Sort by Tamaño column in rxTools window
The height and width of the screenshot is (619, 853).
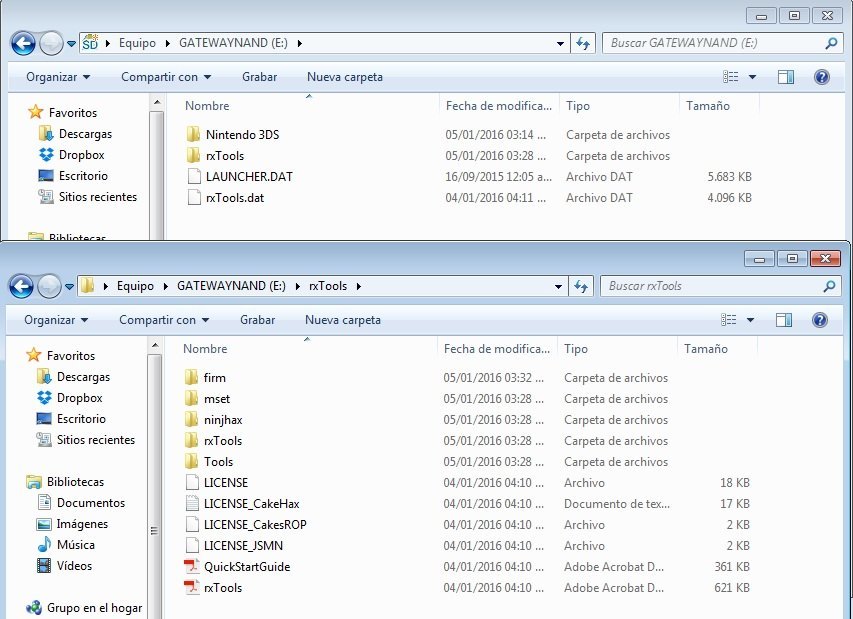(x=706, y=349)
